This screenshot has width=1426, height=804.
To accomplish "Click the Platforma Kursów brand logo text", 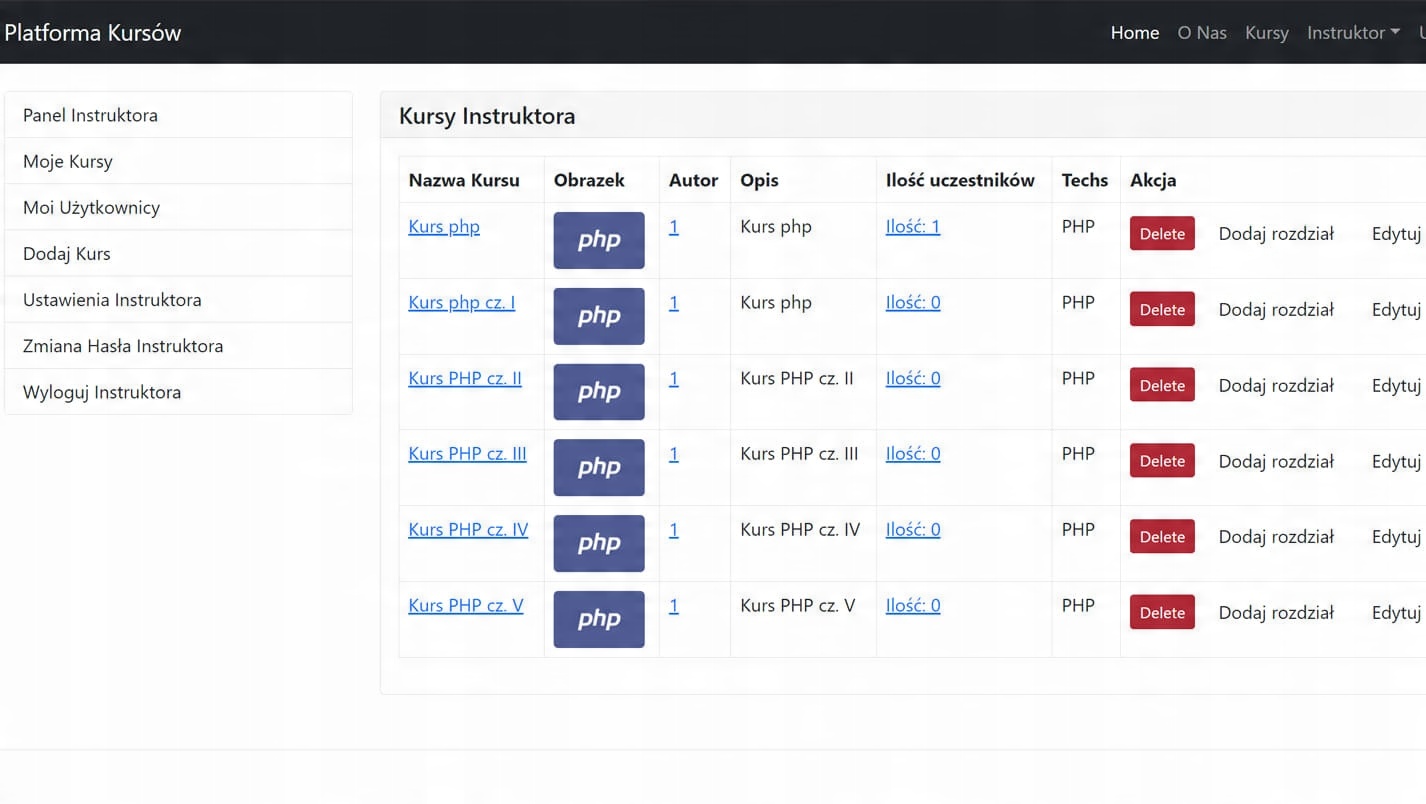I will 92,33.
